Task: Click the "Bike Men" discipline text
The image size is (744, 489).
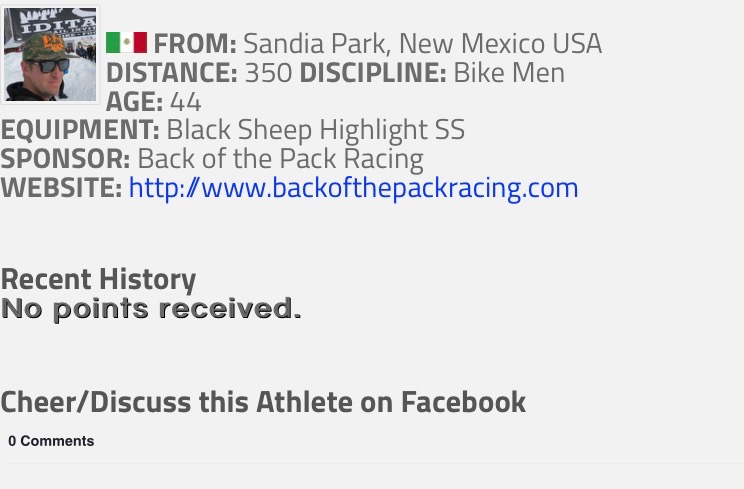Action: [509, 73]
